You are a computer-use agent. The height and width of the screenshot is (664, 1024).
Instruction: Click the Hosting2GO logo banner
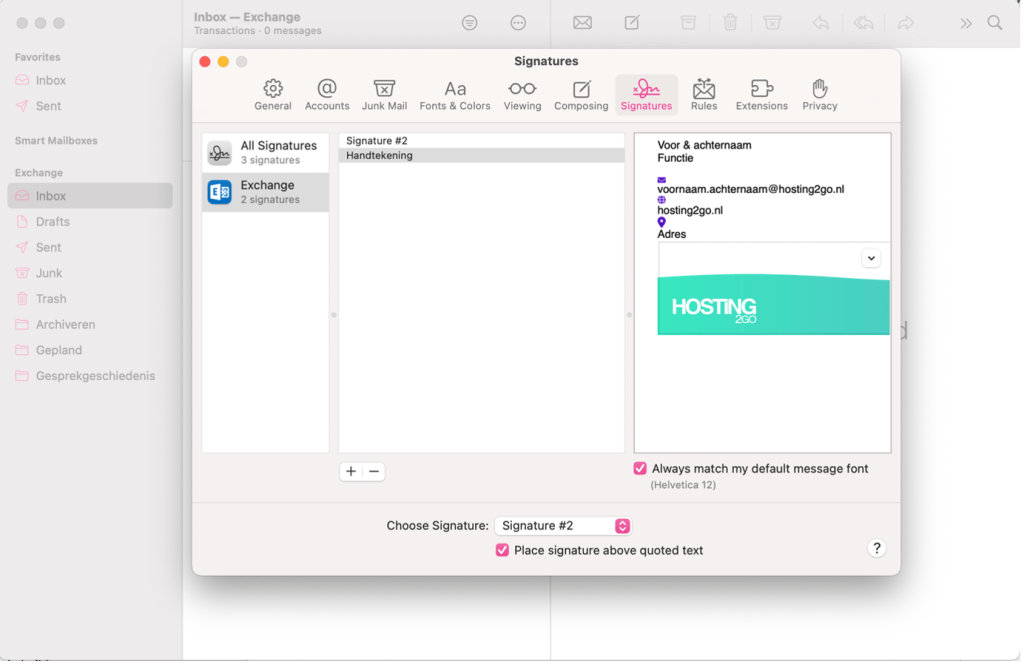coord(773,305)
